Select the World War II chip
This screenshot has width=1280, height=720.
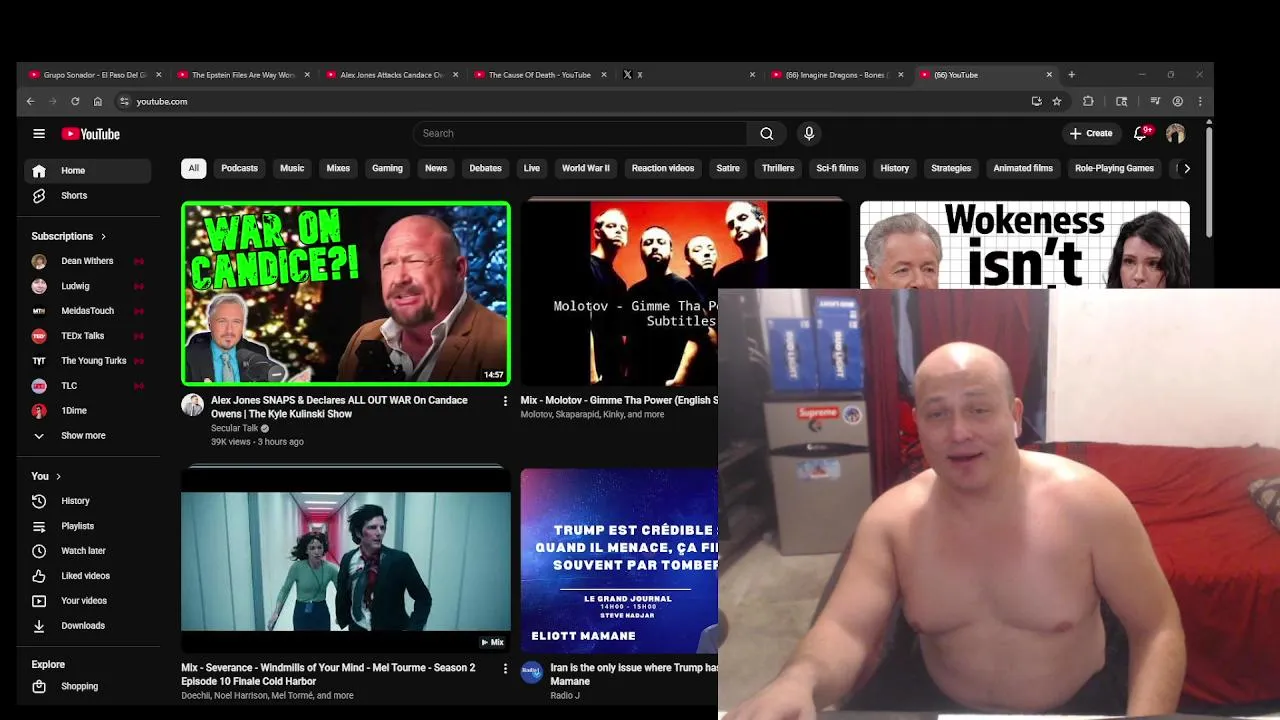pyautogui.click(x=585, y=169)
